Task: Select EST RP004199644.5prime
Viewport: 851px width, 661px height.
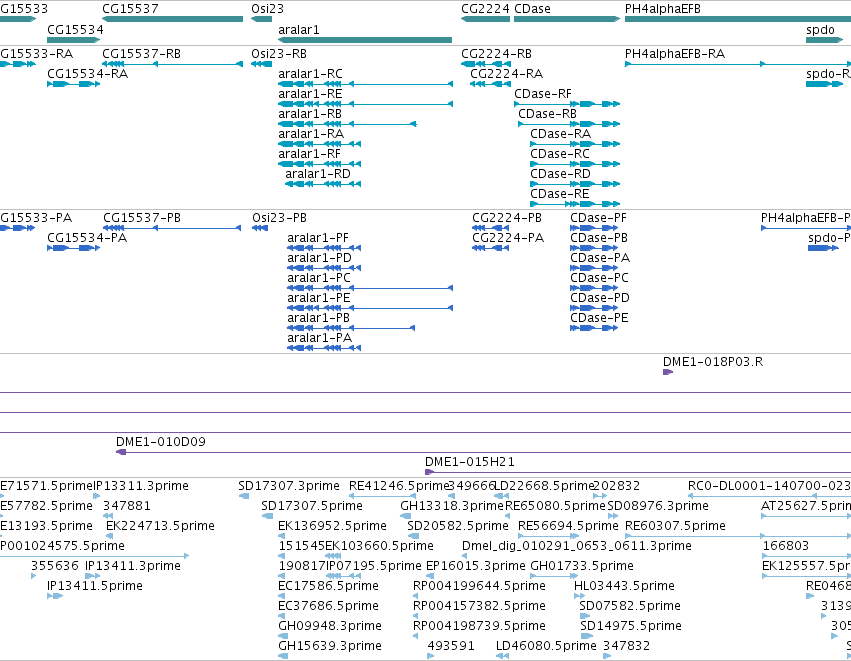Action: (x=415, y=596)
